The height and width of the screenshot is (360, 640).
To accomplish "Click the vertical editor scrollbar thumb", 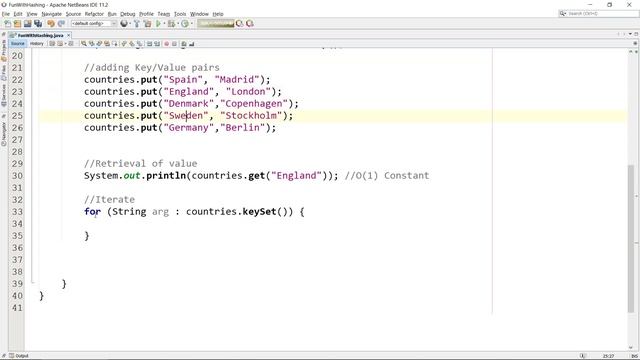I will 631,239.
